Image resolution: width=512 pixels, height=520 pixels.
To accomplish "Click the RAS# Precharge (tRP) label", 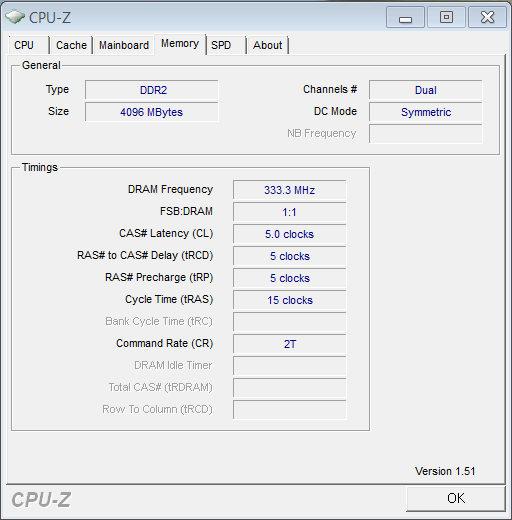I will (159, 277).
